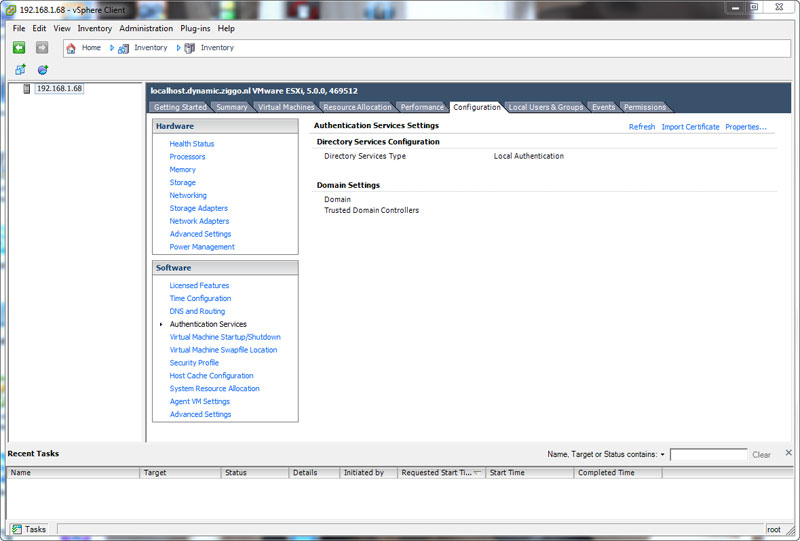Image resolution: width=800 pixels, height=541 pixels.
Task: Open Storage Adapters under Hardware
Action: click(198, 208)
